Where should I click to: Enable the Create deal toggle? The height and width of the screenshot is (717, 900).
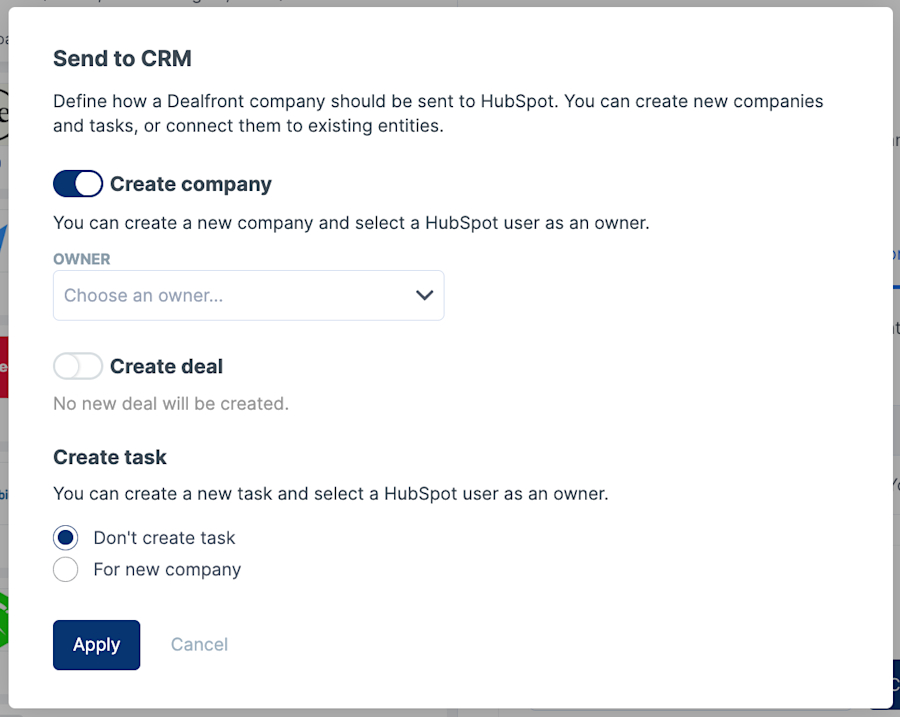pyautogui.click(x=78, y=366)
